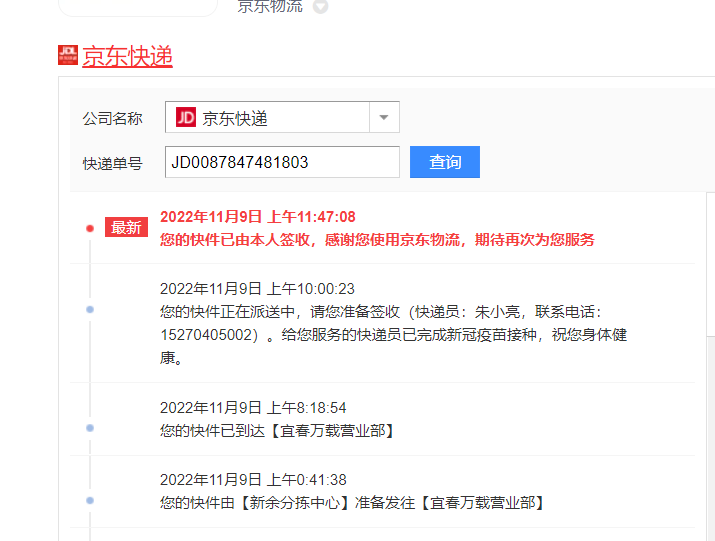Click timestamp 2022年11月9日 上午10:00:23
This screenshot has width=715, height=541.
[x=257, y=289]
